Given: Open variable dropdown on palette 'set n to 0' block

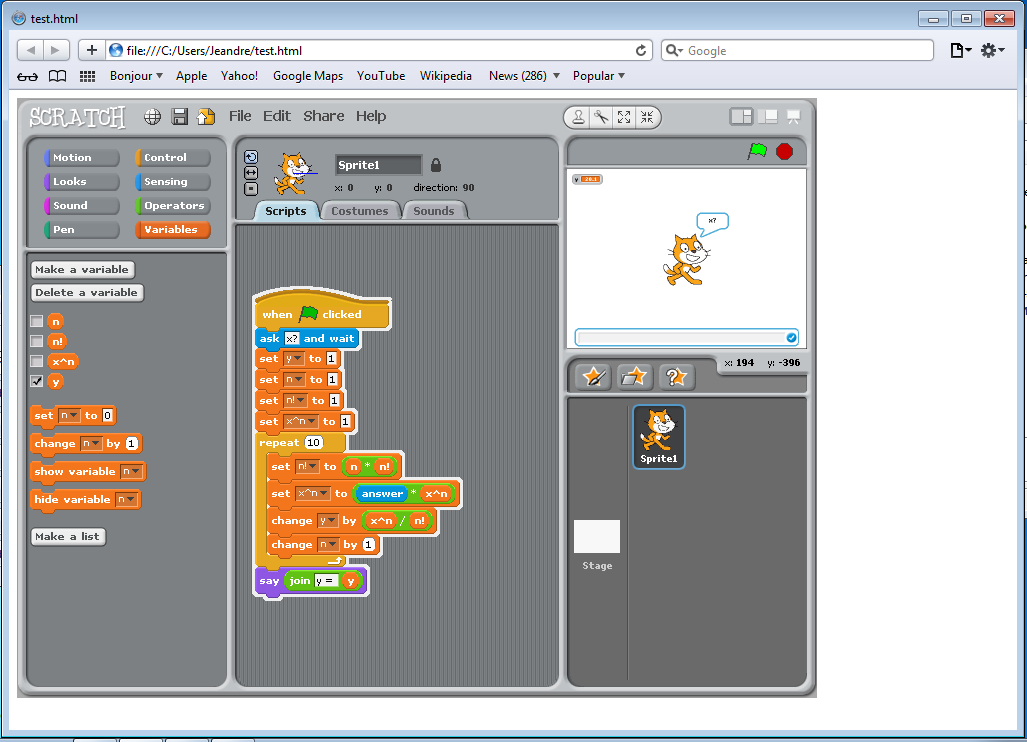Looking at the screenshot, I should 69,415.
